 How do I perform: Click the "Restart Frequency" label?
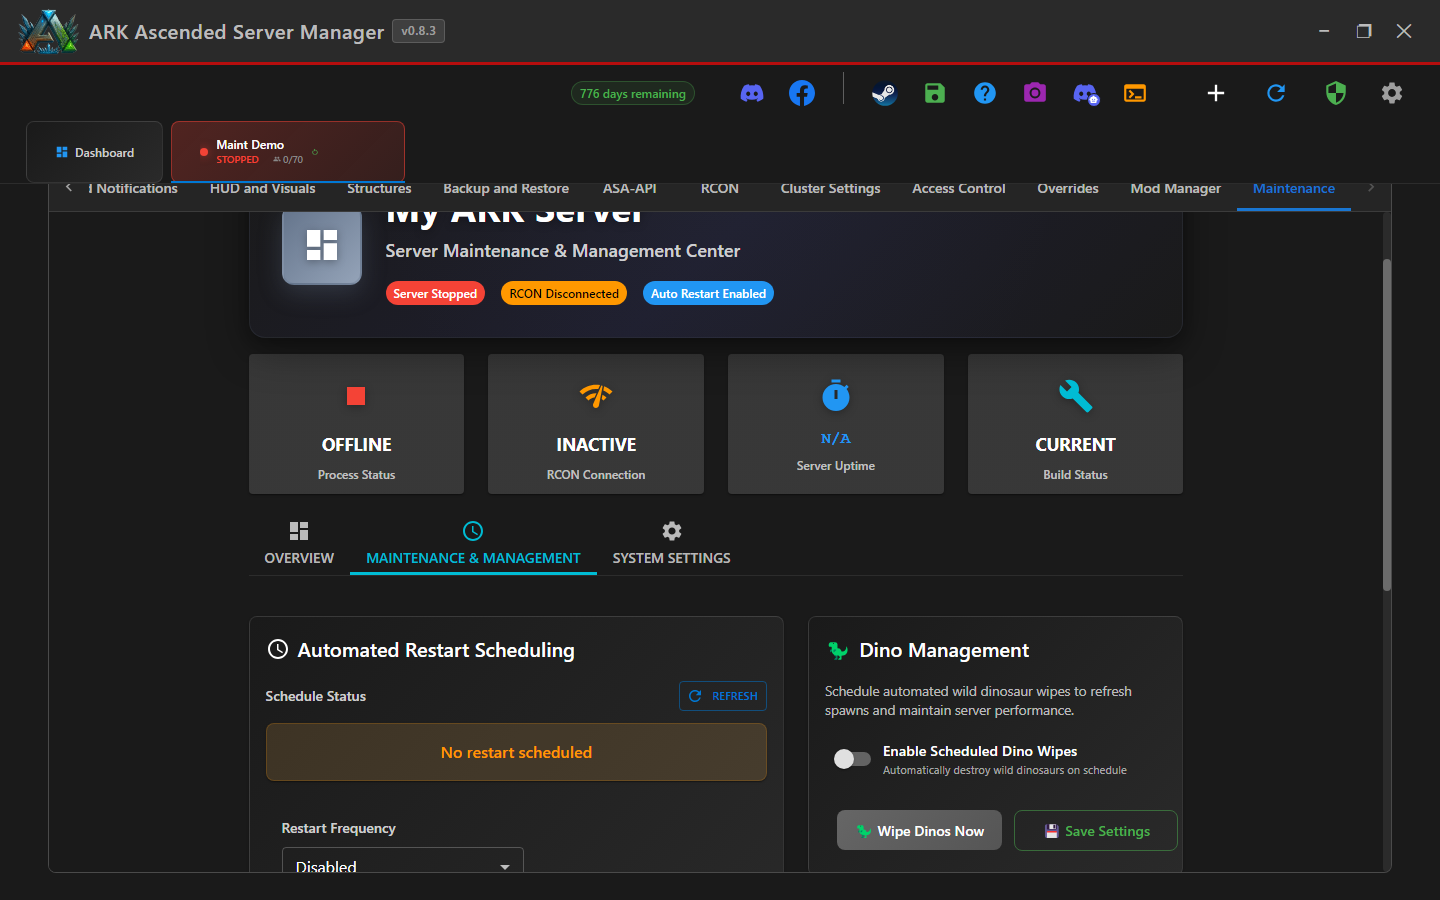coord(339,828)
